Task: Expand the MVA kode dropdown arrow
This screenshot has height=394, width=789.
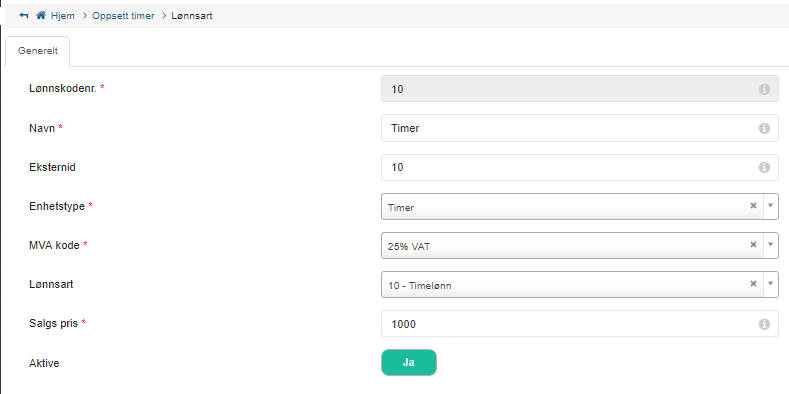Action: (x=770, y=245)
